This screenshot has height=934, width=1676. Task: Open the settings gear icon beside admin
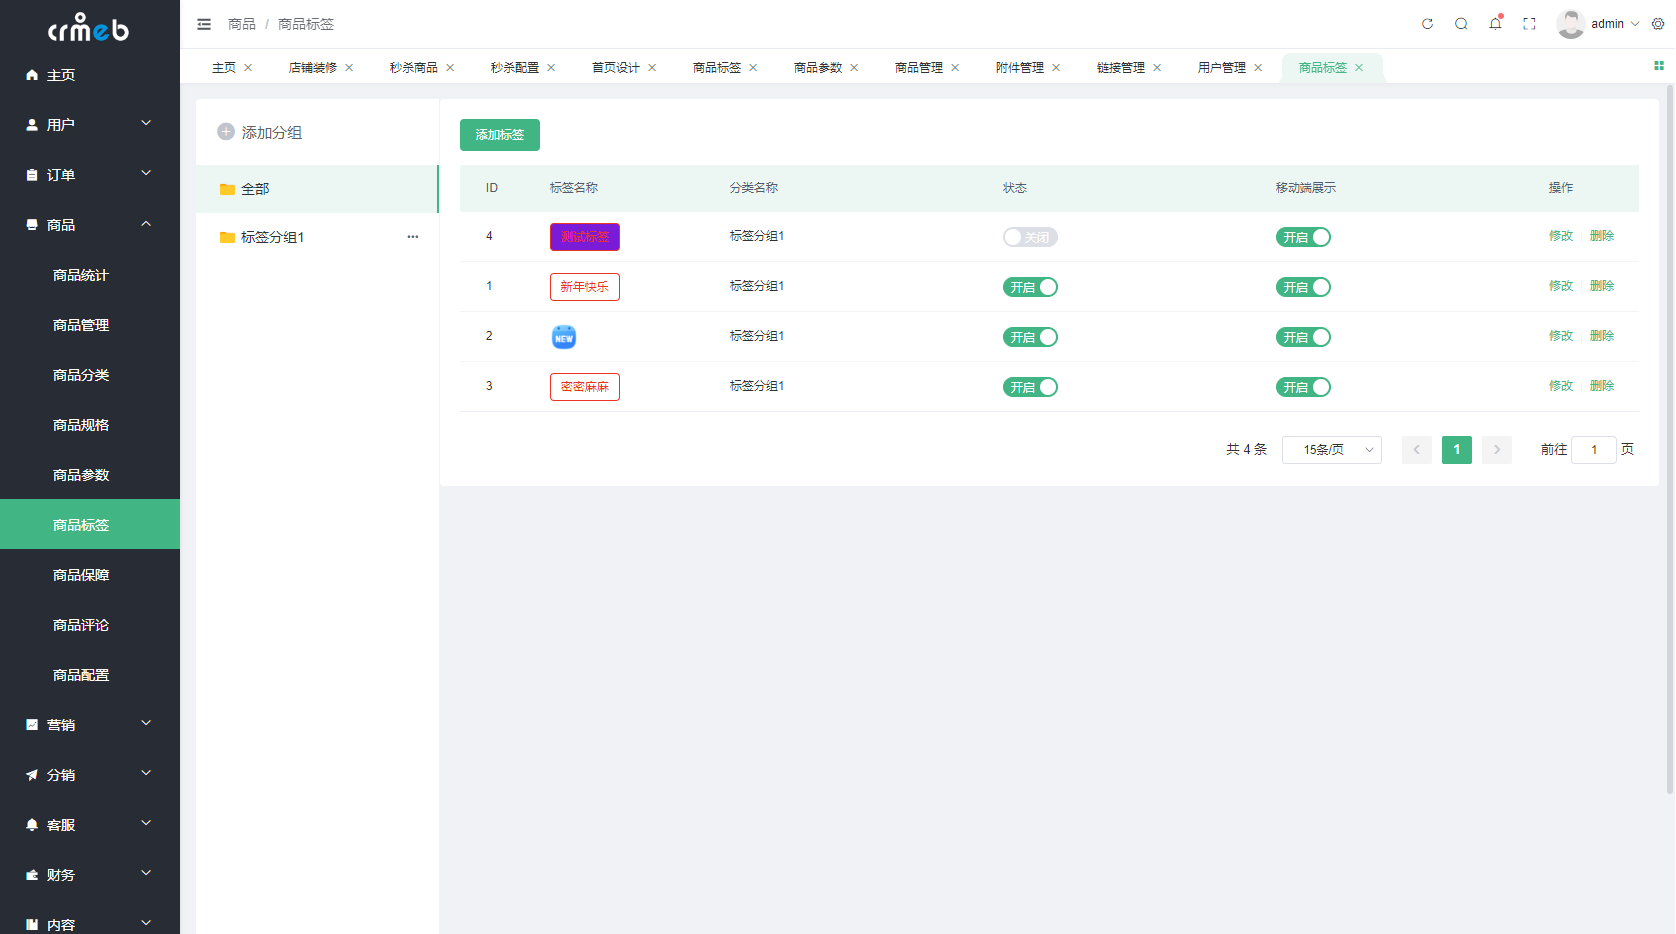(1658, 24)
